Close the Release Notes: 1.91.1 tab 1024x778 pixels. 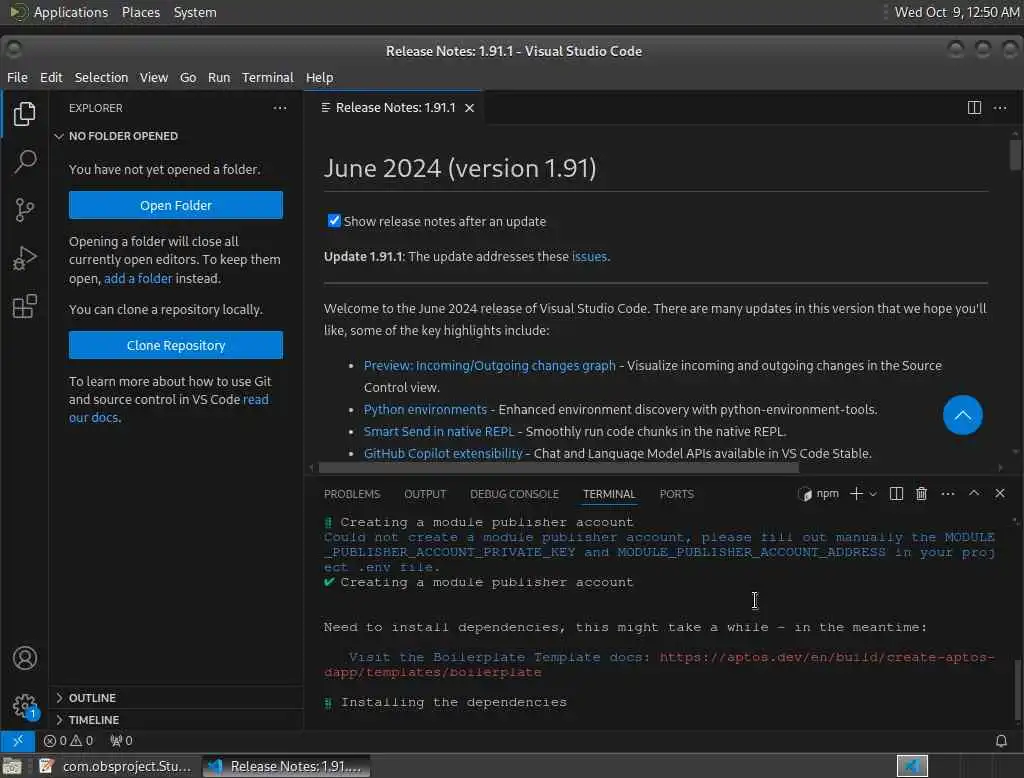(469, 108)
